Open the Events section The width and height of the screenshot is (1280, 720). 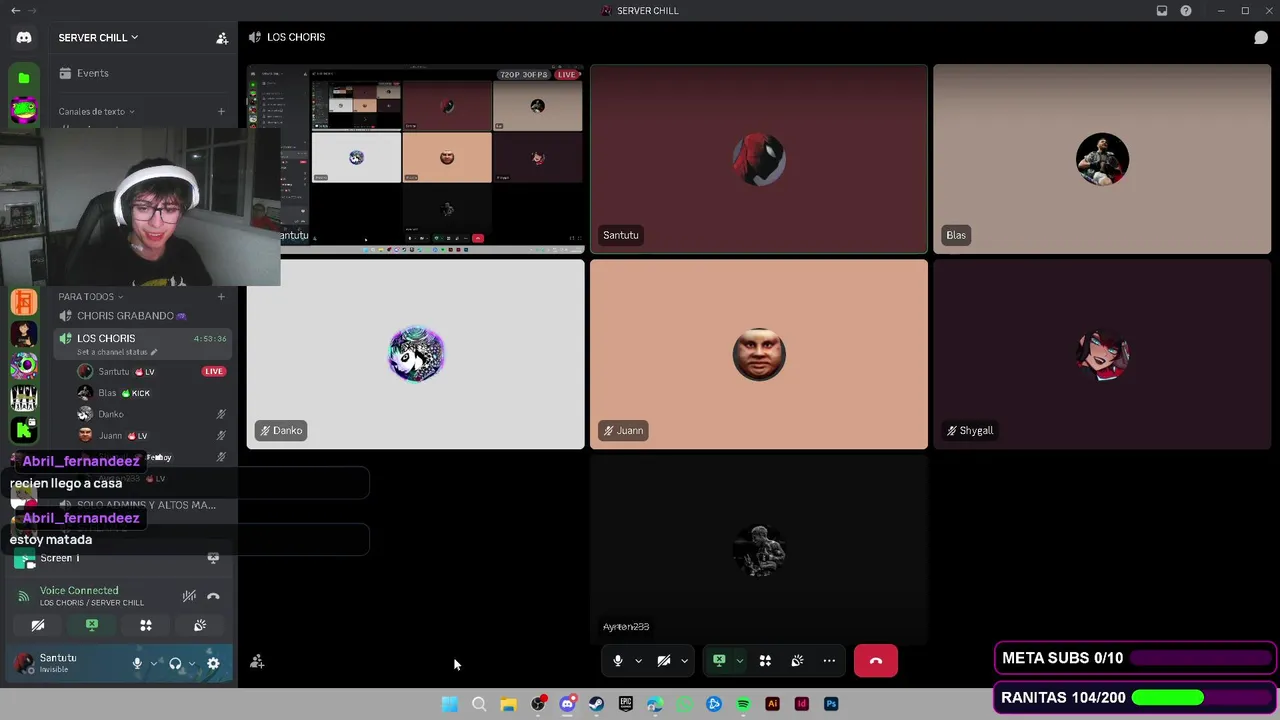(93, 73)
